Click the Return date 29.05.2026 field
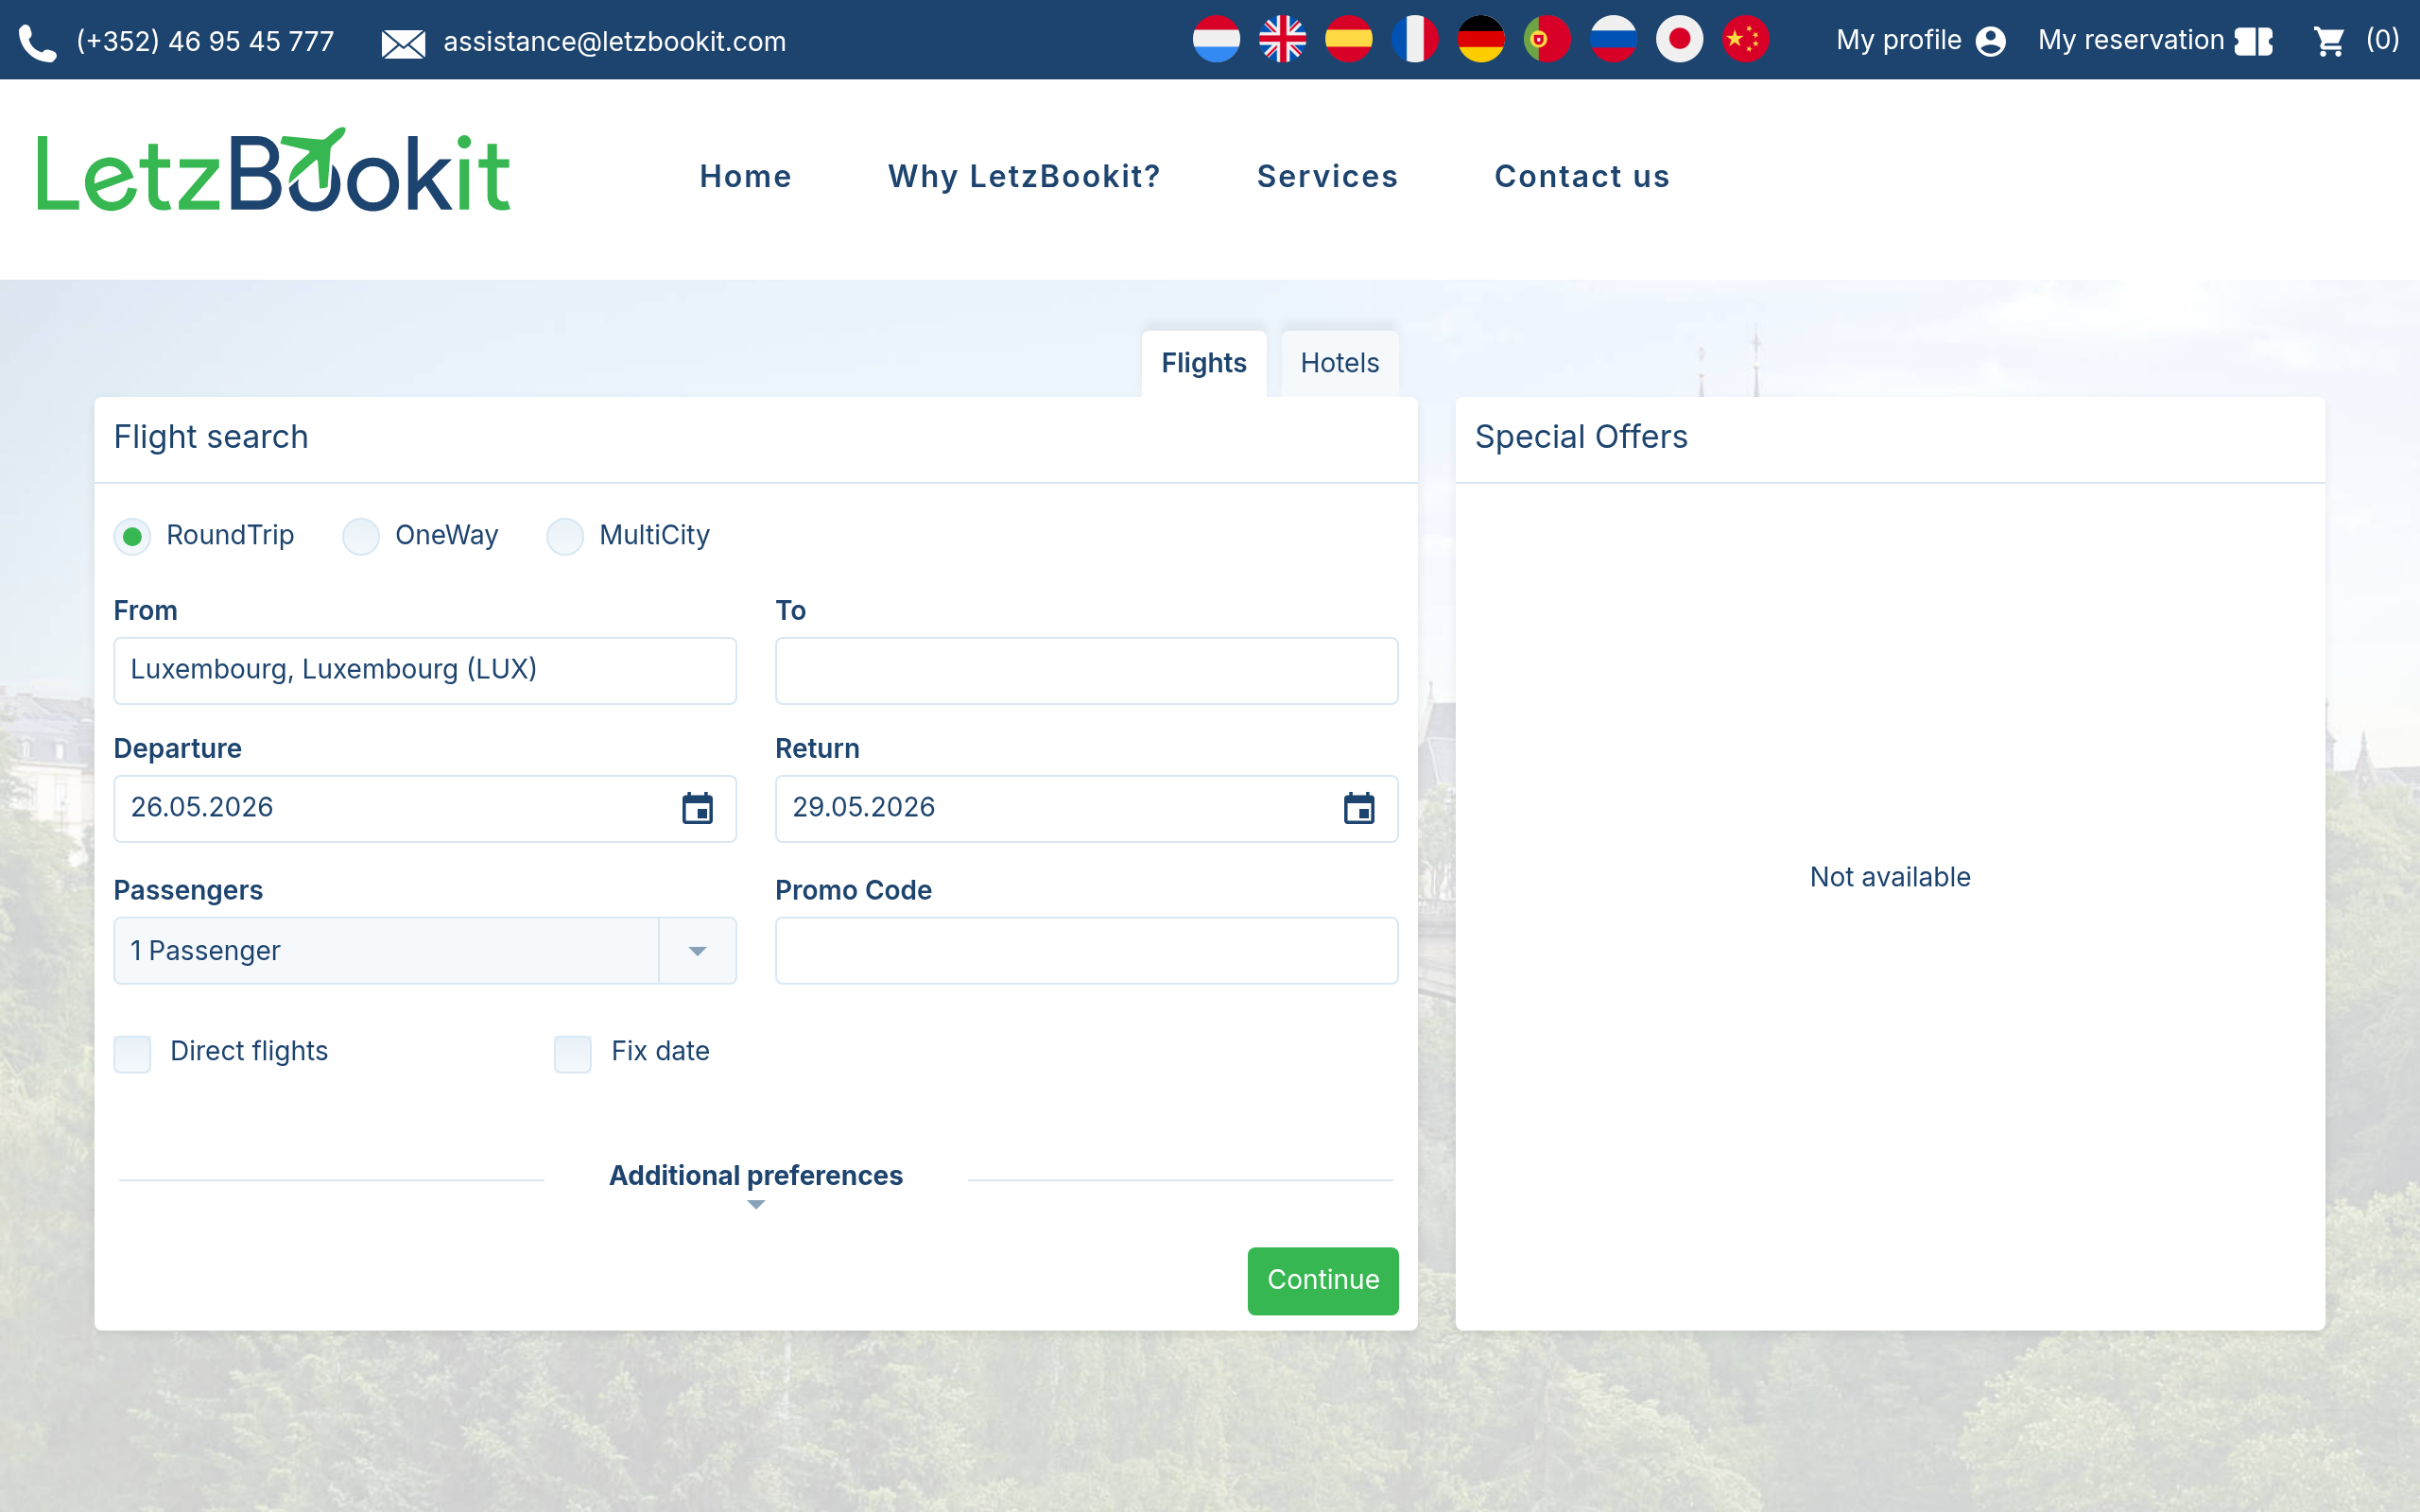Screen dimensions: 2420x1512 pos(1087,809)
